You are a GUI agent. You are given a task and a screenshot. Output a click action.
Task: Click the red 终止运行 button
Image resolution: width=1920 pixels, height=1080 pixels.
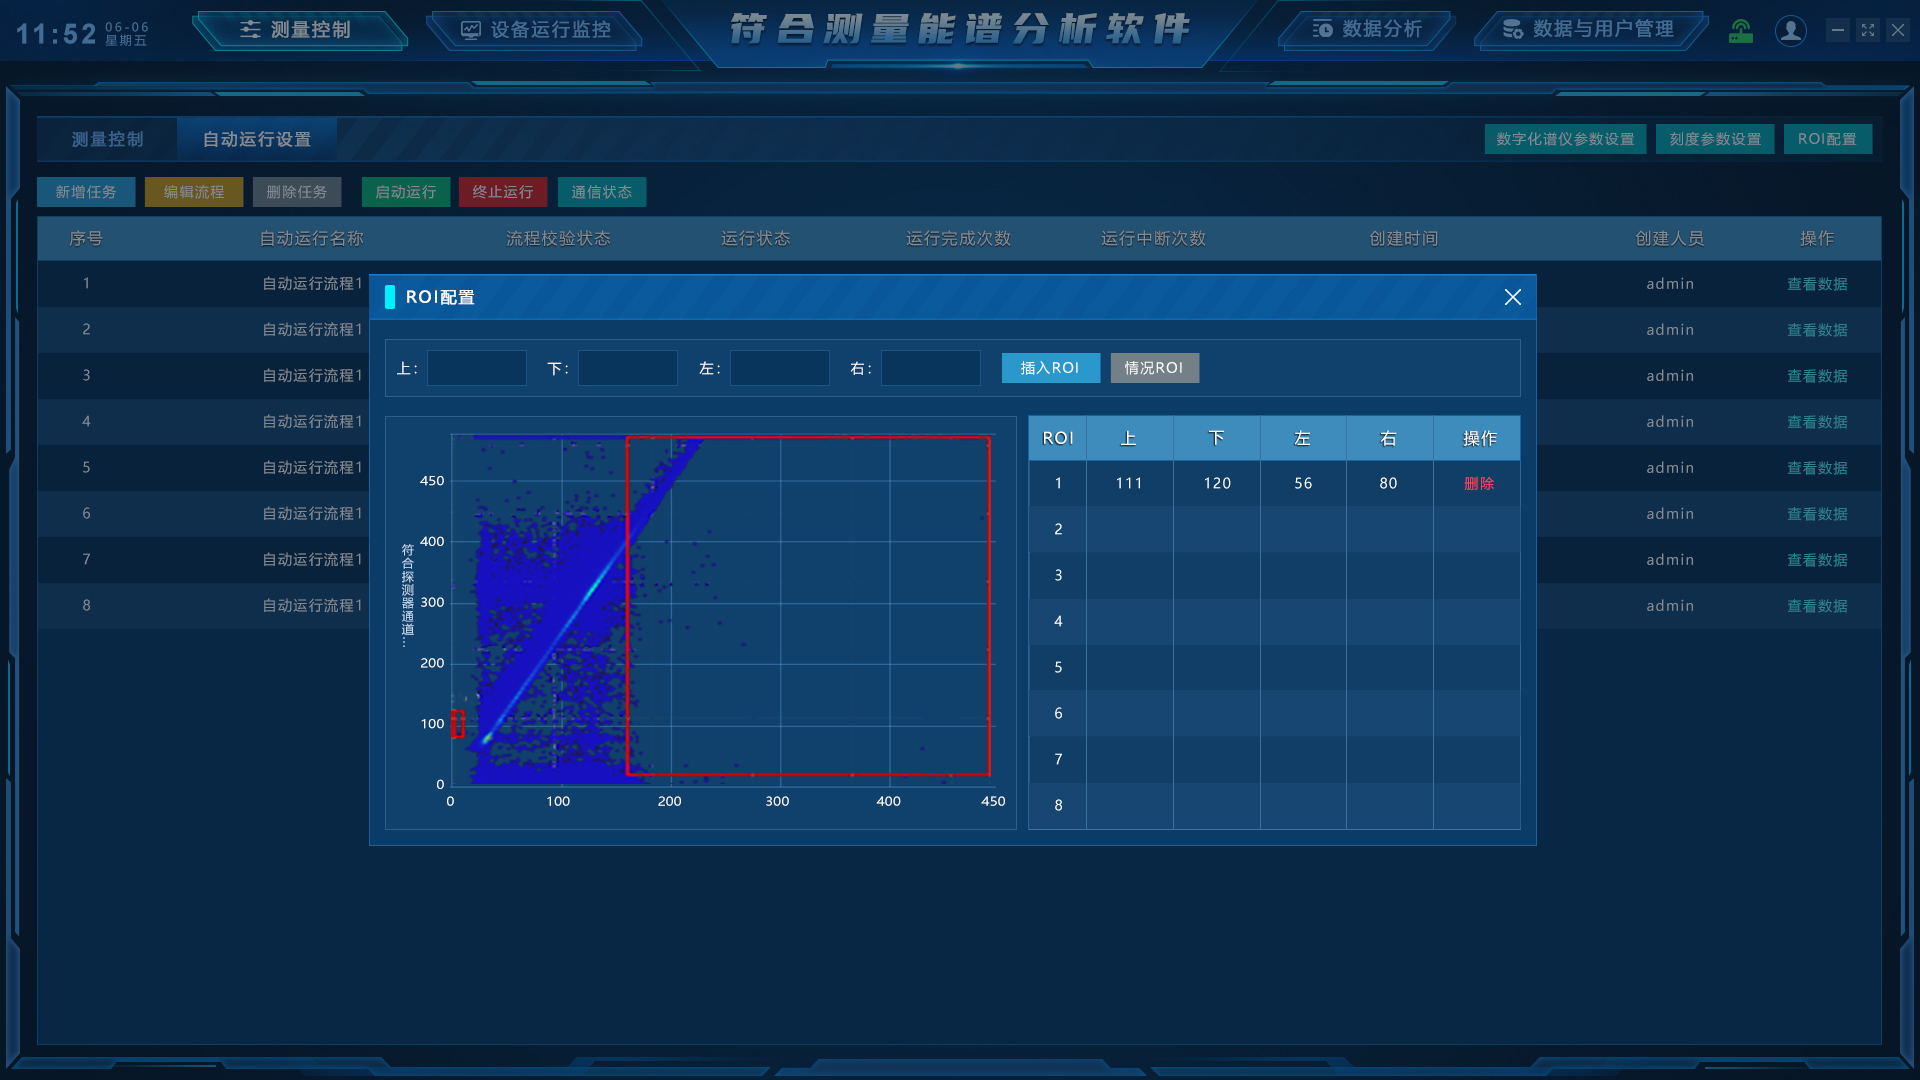click(x=503, y=192)
